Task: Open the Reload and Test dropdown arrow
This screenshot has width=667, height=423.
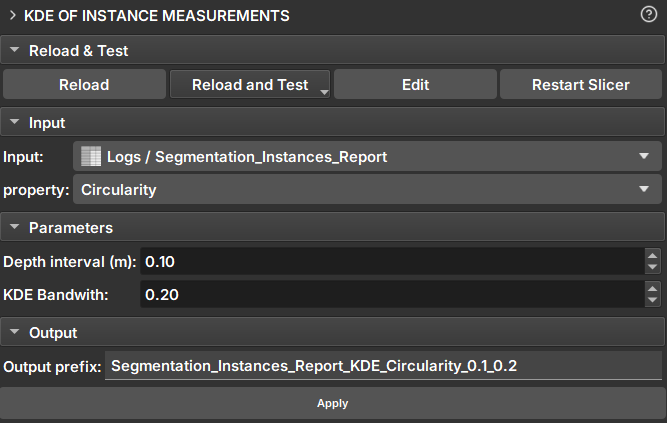Action: point(323,91)
